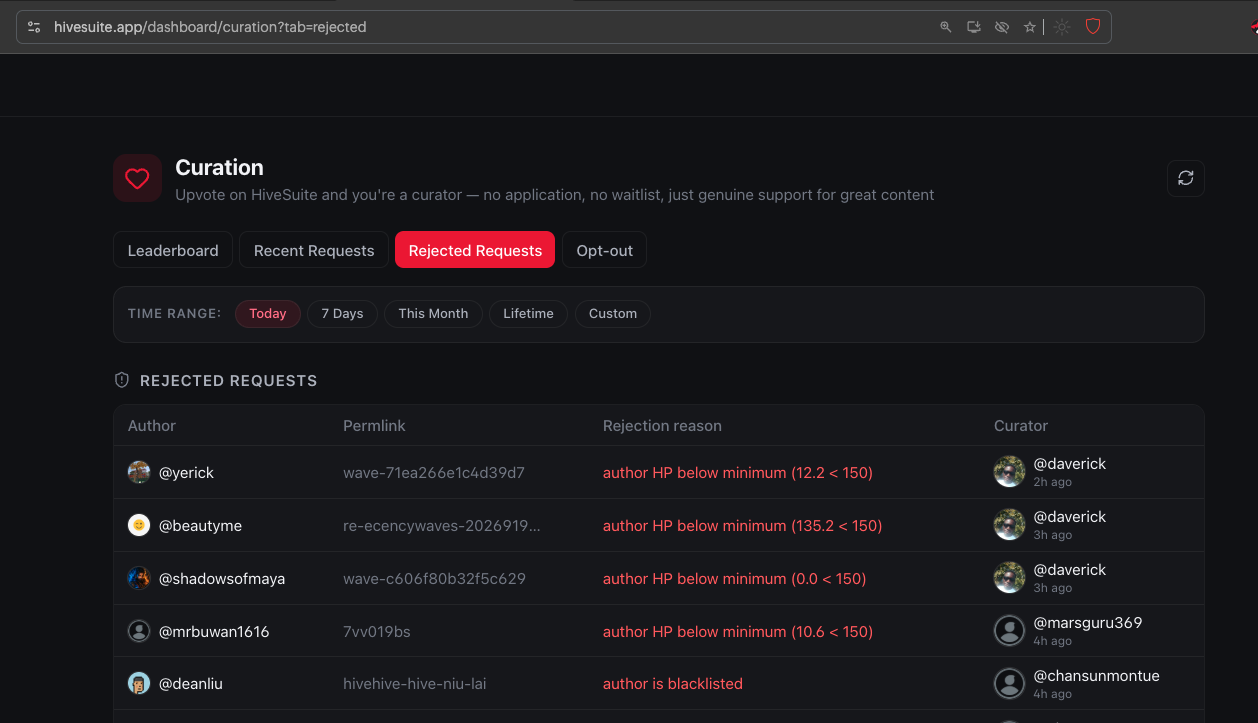Click @marsguru369's curator avatar

coord(1009,631)
